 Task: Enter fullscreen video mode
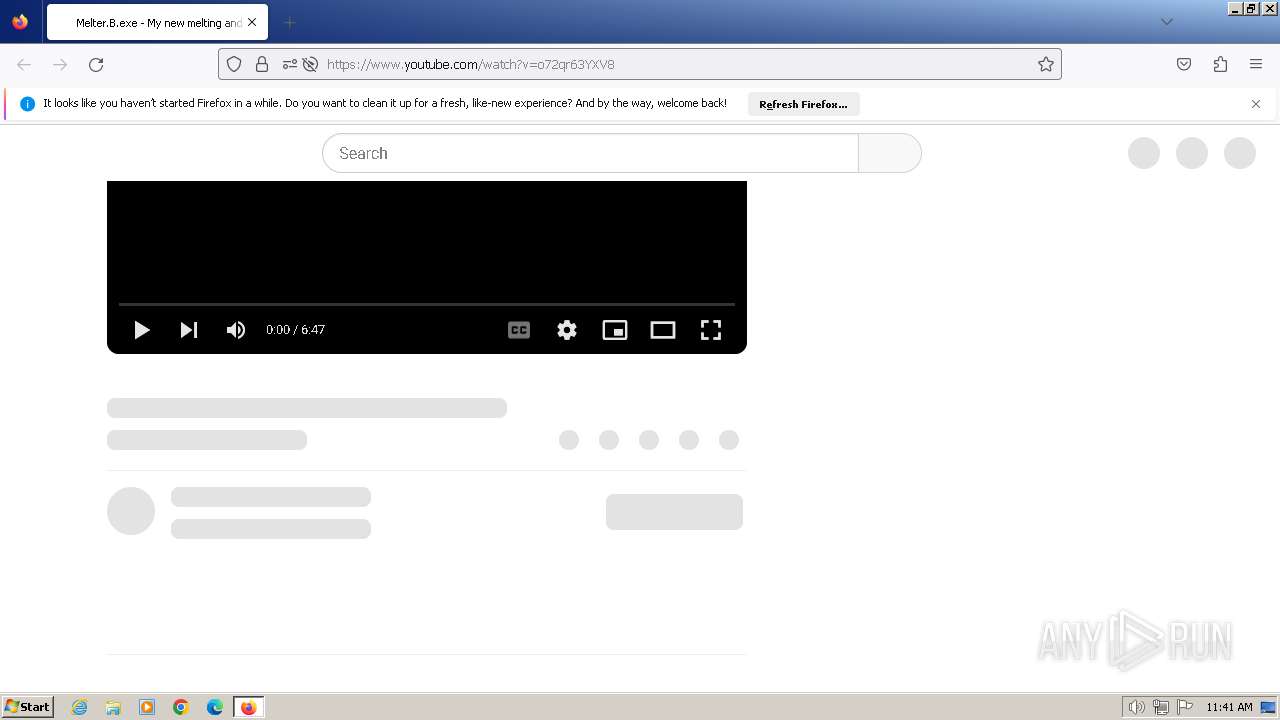711,330
